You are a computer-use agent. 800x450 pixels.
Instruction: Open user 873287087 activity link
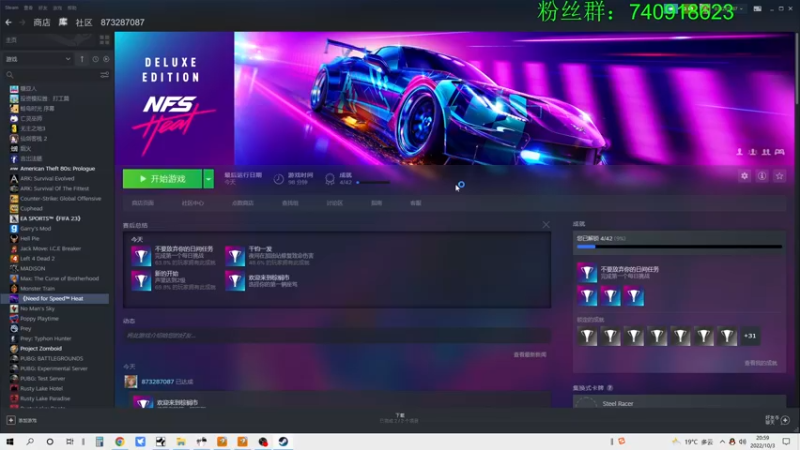point(158,382)
